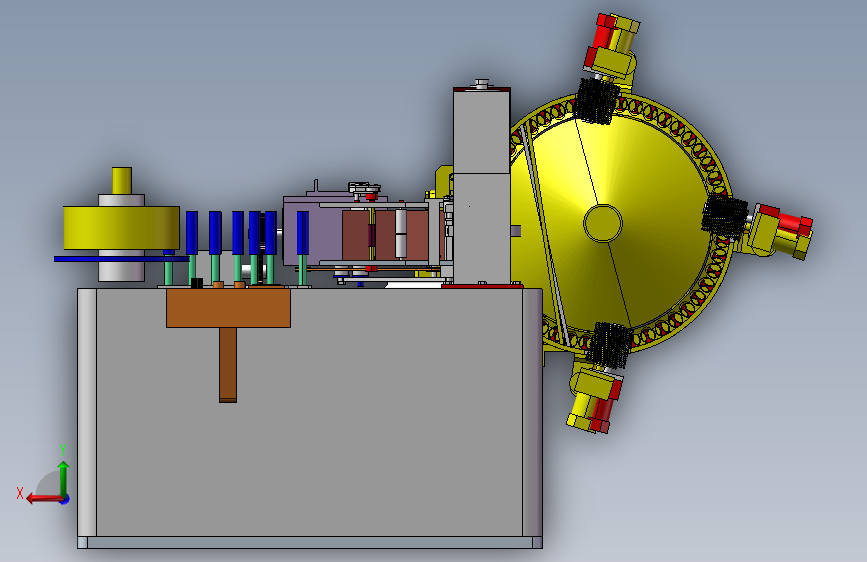Select the tall gray column beside dome
Image resolution: width=867 pixels, height=562 pixels.
482,186
